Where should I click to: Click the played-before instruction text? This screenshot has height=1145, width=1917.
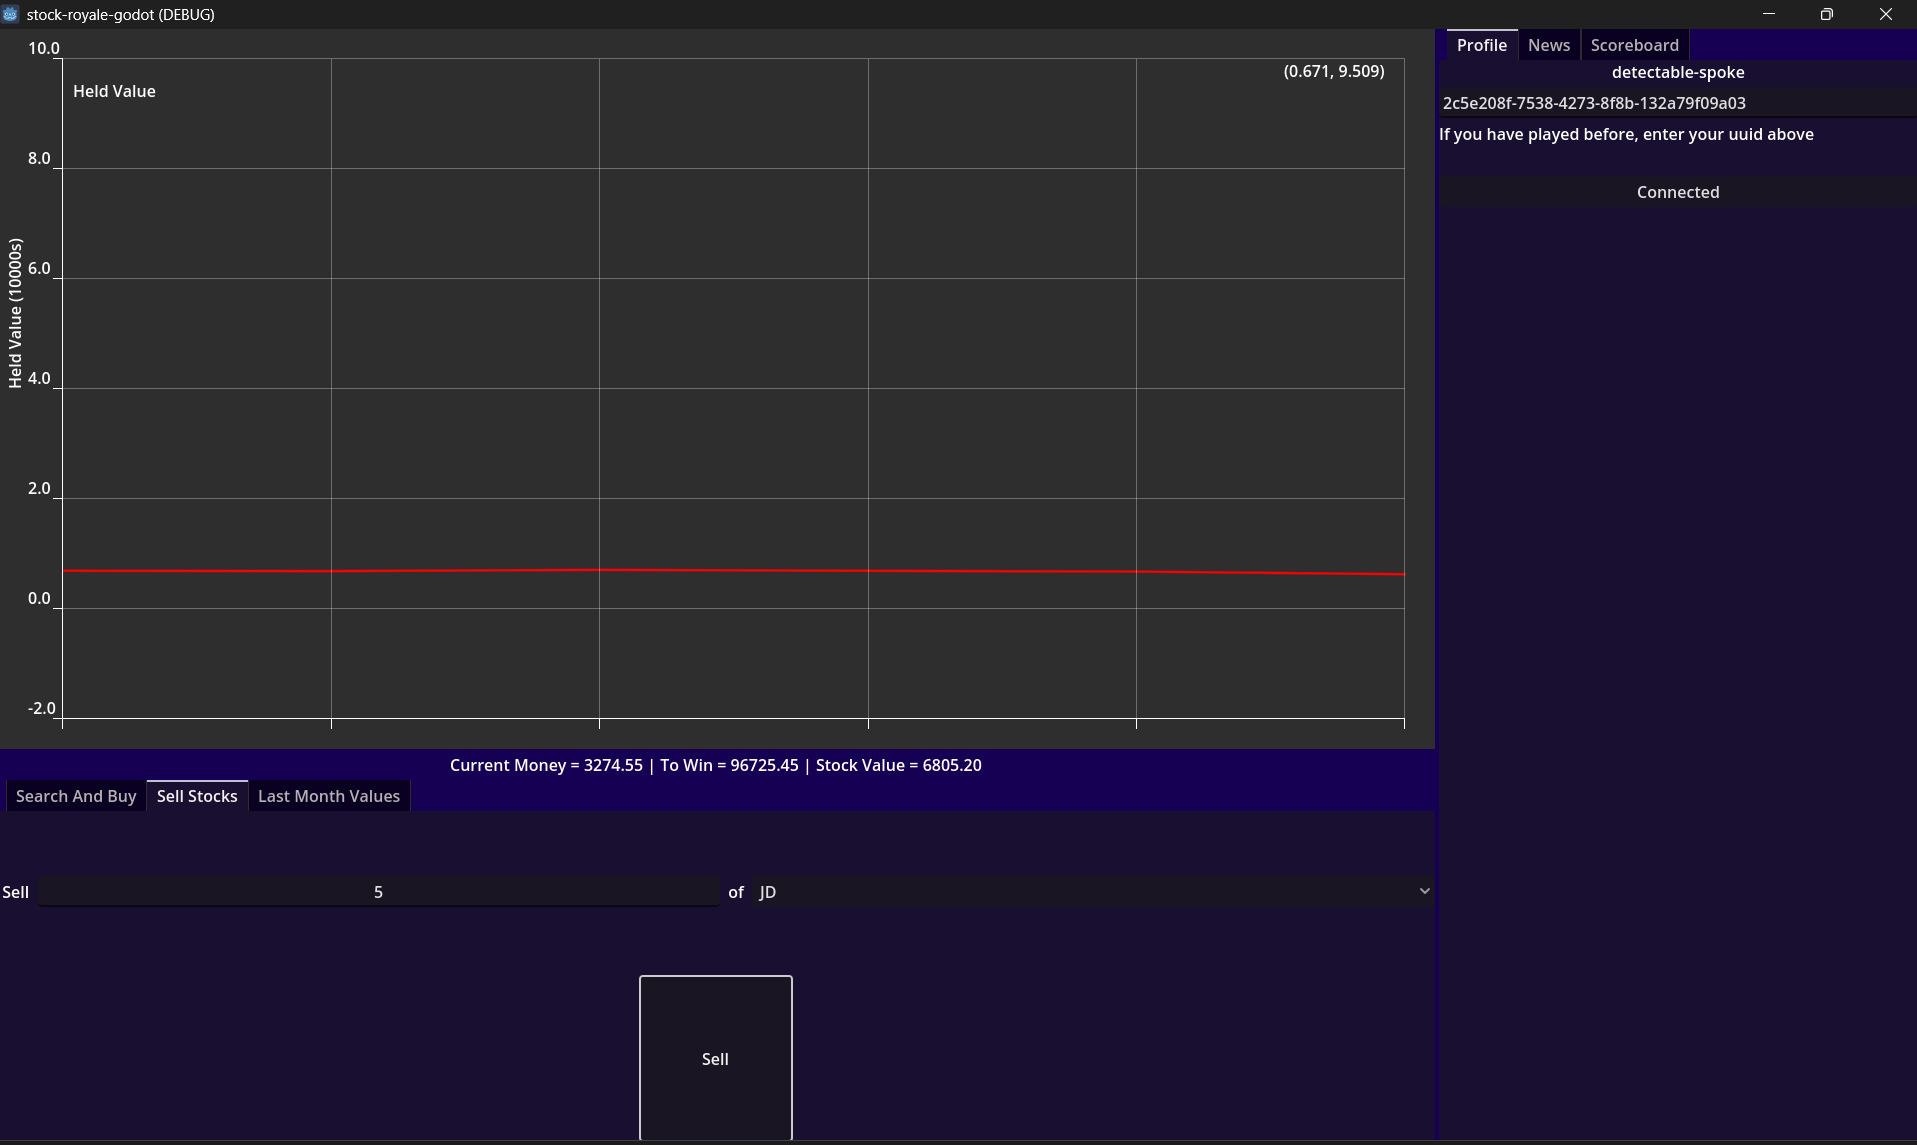click(1626, 133)
